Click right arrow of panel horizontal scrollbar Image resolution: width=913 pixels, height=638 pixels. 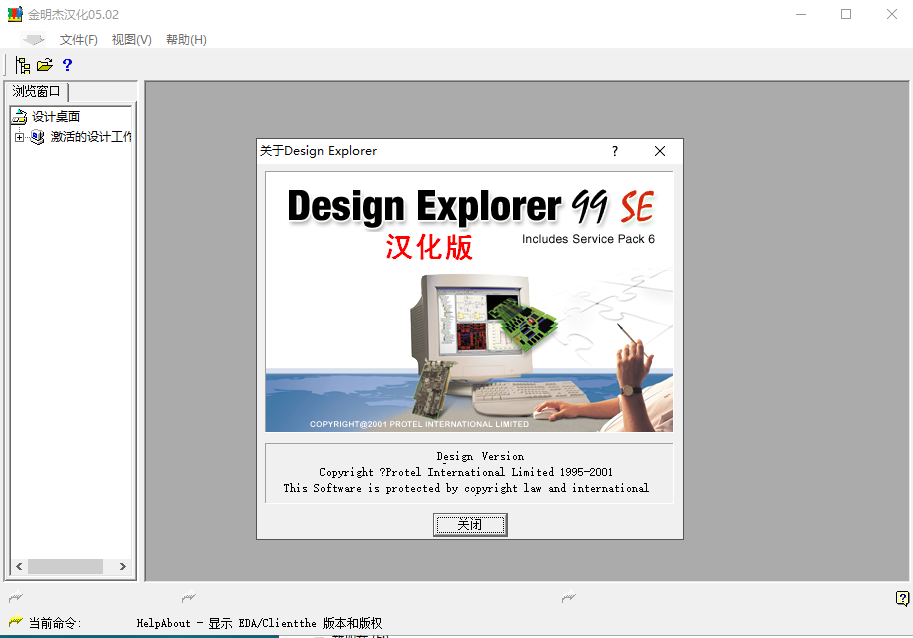(x=123, y=567)
